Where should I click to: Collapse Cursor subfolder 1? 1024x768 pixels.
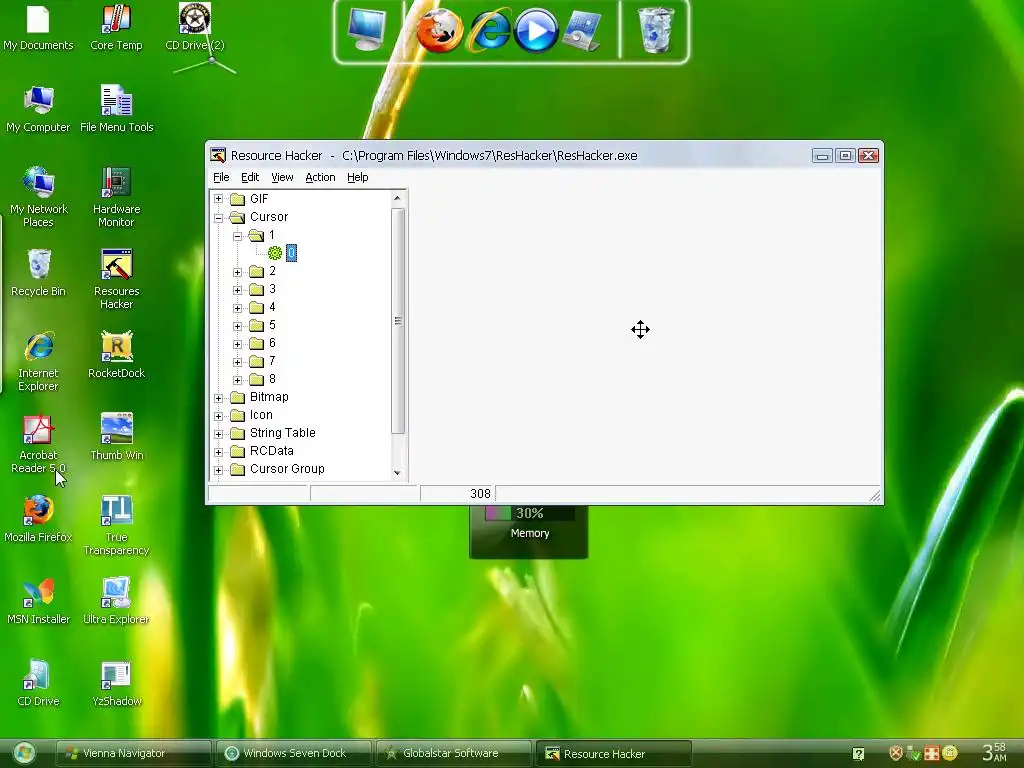tap(238, 236)
